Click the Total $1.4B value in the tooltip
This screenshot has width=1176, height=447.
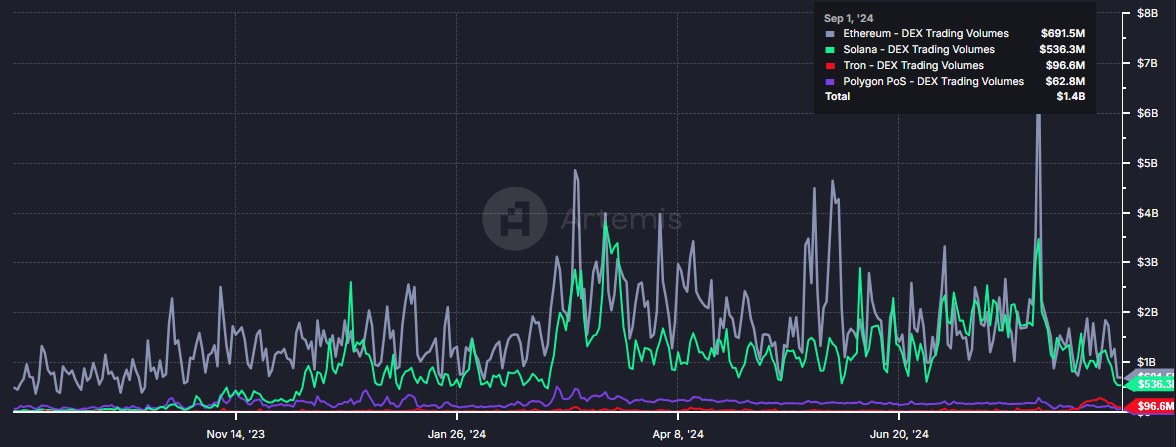tap(1070, 97)
